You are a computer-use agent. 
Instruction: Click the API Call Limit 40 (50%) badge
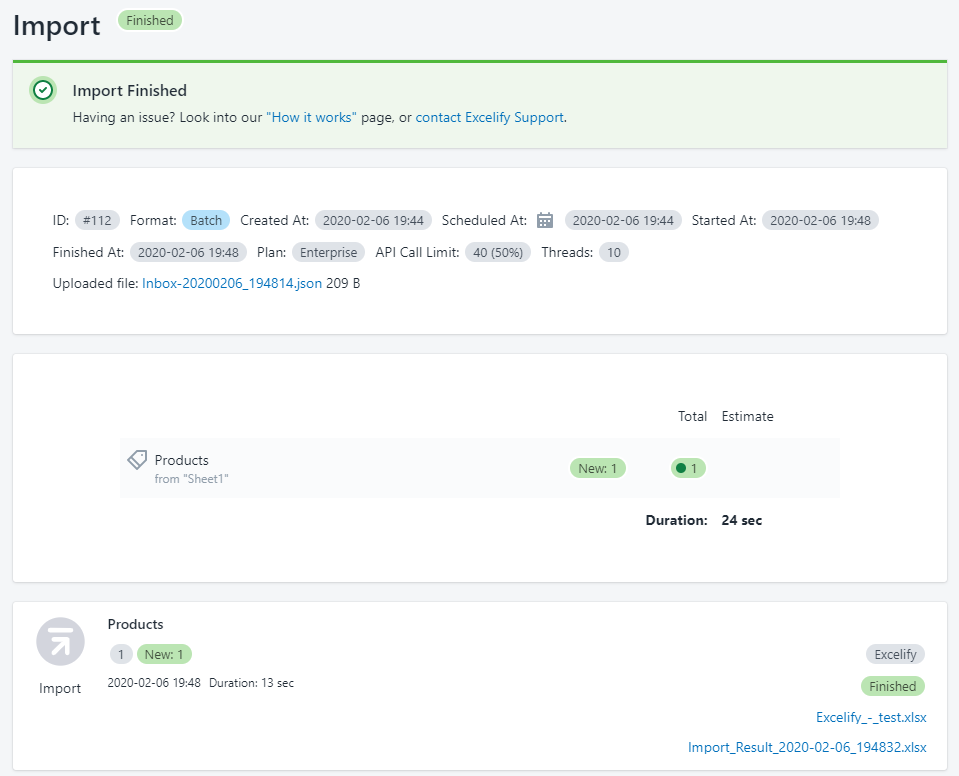[498, 252]
